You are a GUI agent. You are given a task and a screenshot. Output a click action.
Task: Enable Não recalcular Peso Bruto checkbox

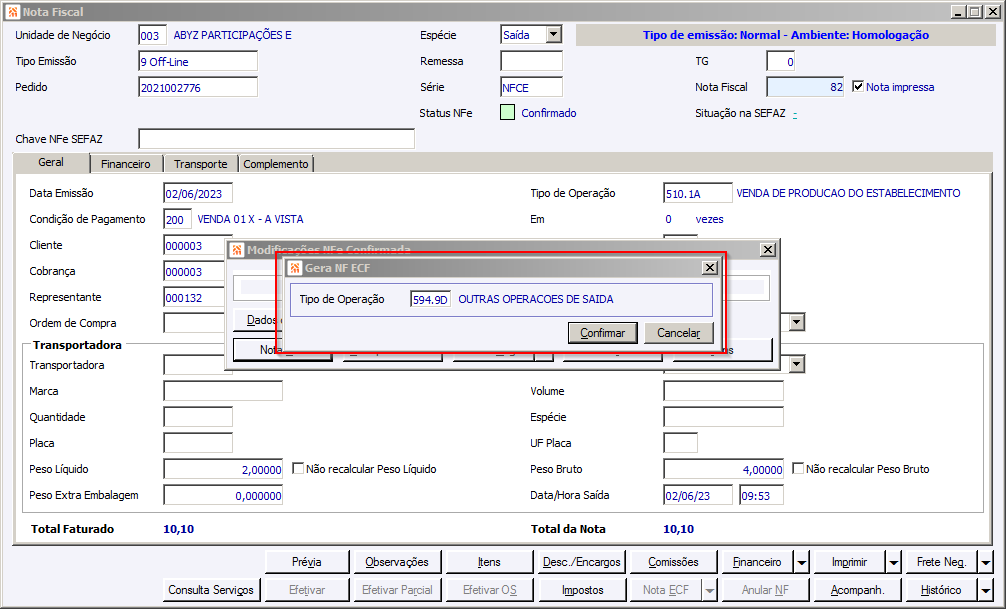tap(798, 469)
